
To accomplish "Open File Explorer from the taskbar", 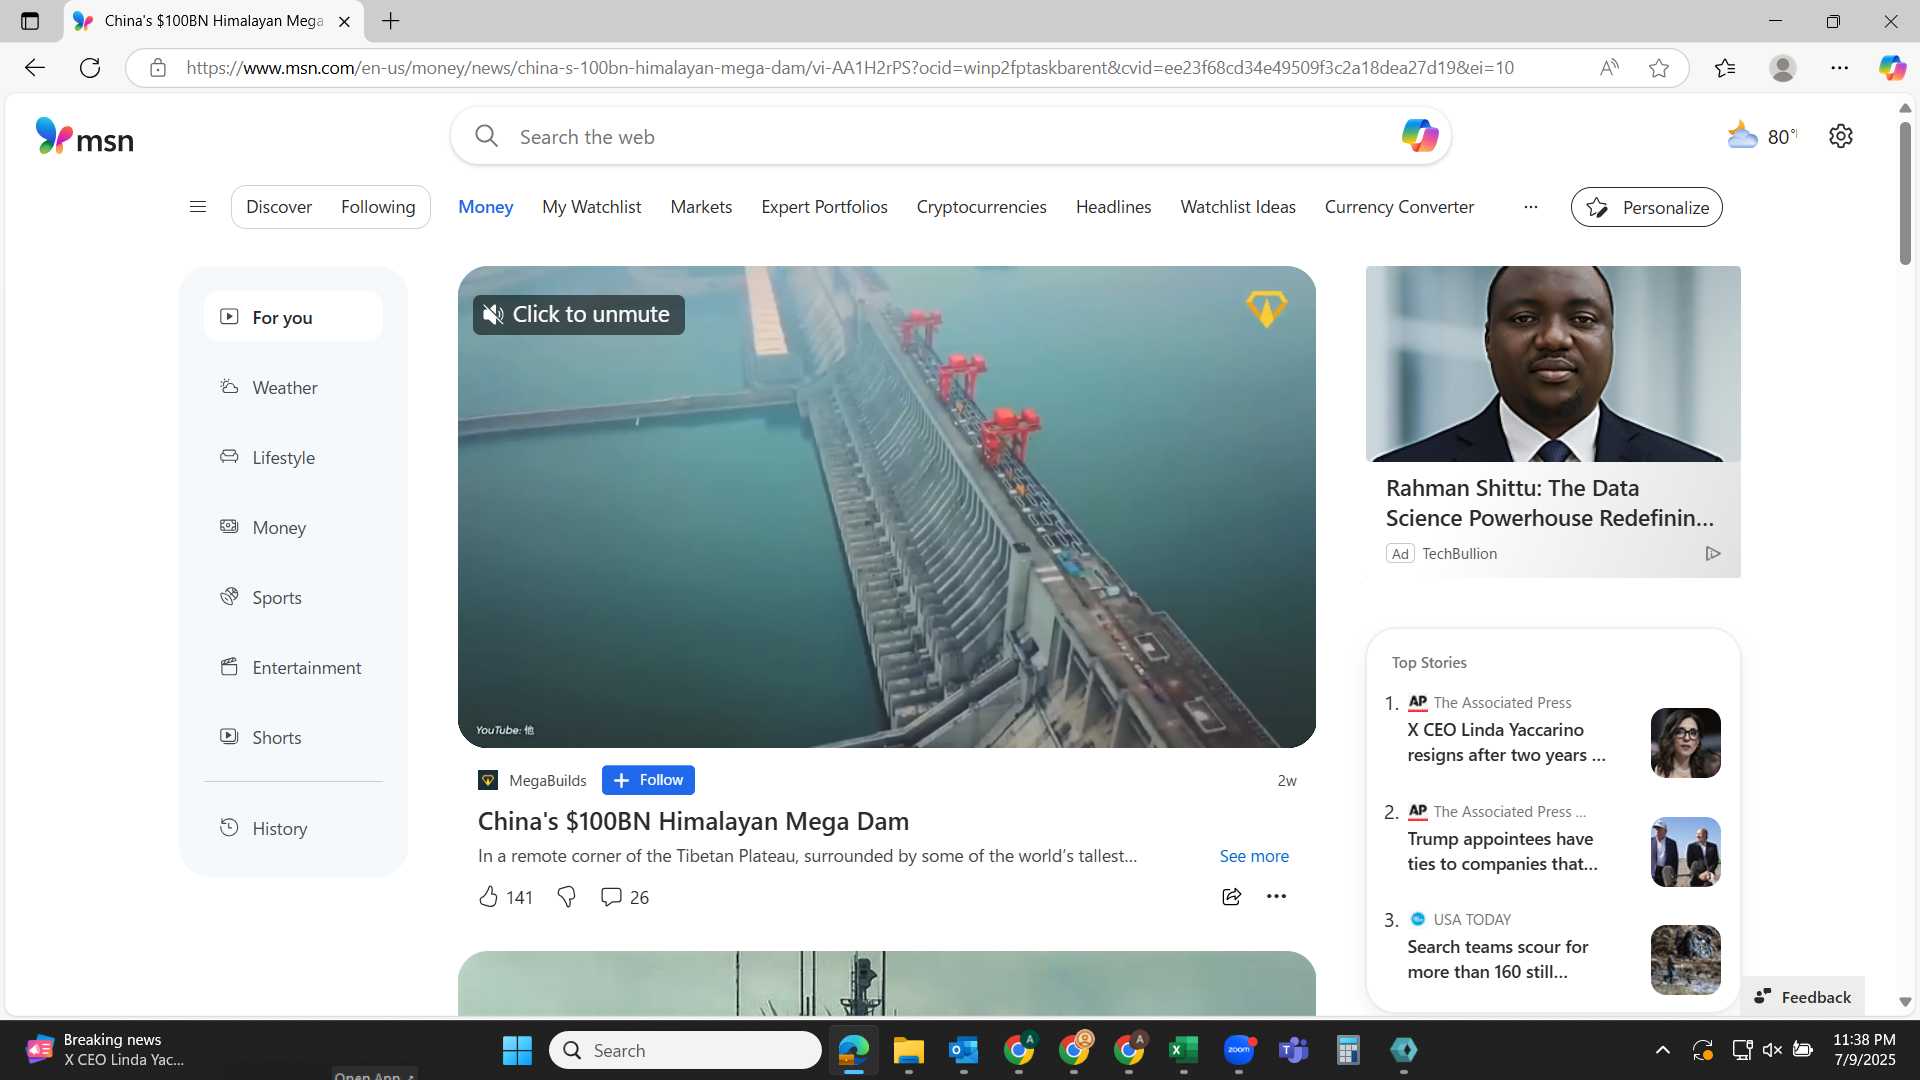I will pos(908,1050).
